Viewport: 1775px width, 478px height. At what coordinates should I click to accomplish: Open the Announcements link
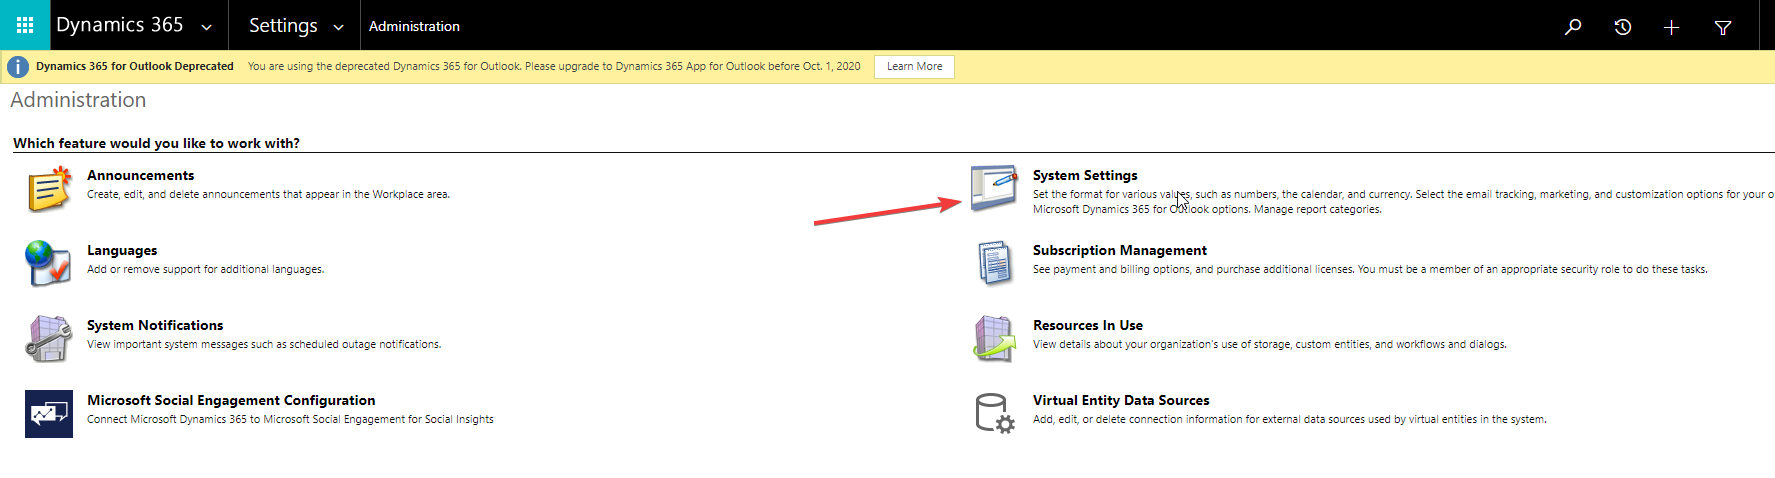[140, 175]
